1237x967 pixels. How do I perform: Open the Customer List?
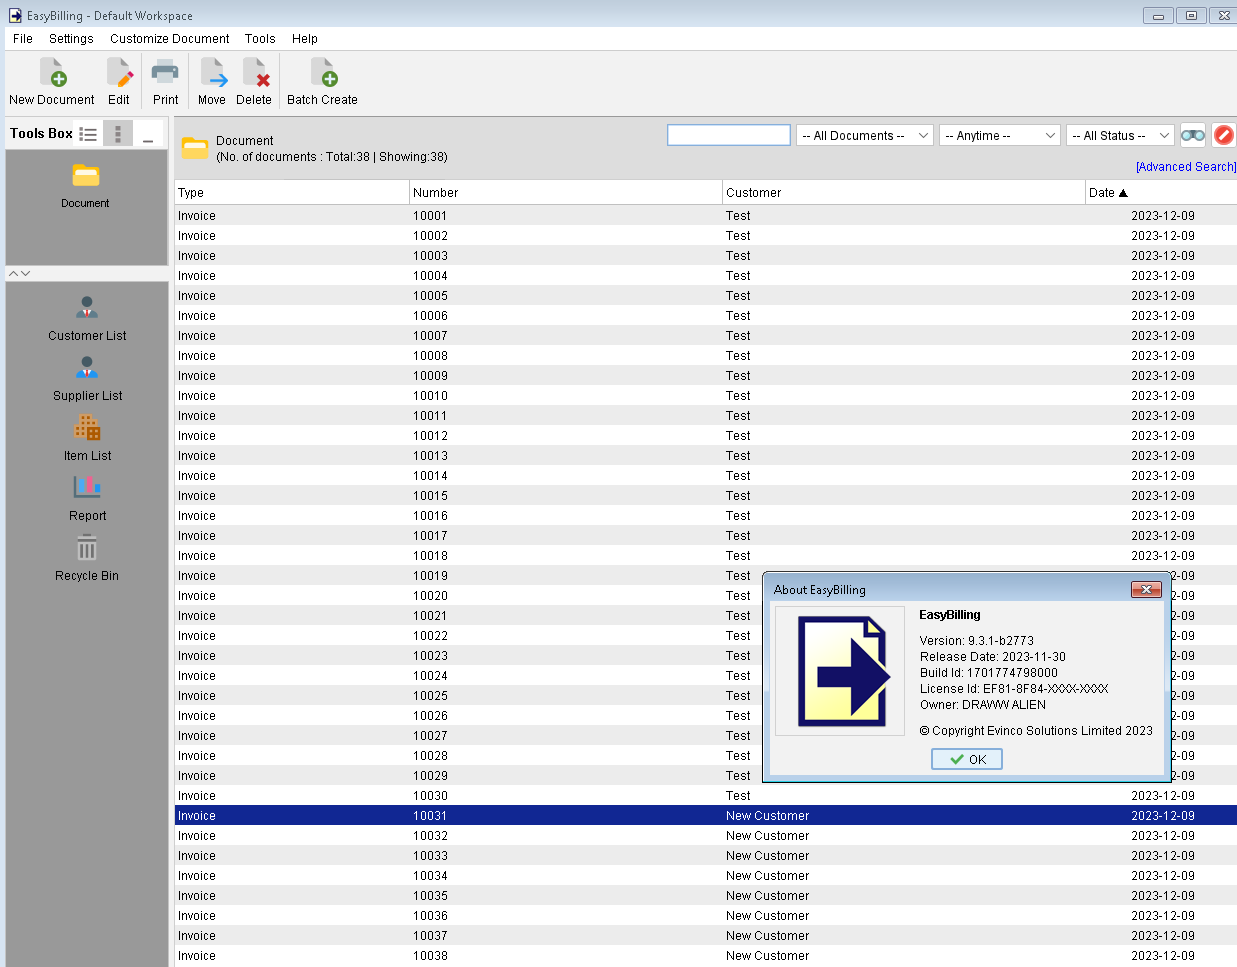point(87,319)
